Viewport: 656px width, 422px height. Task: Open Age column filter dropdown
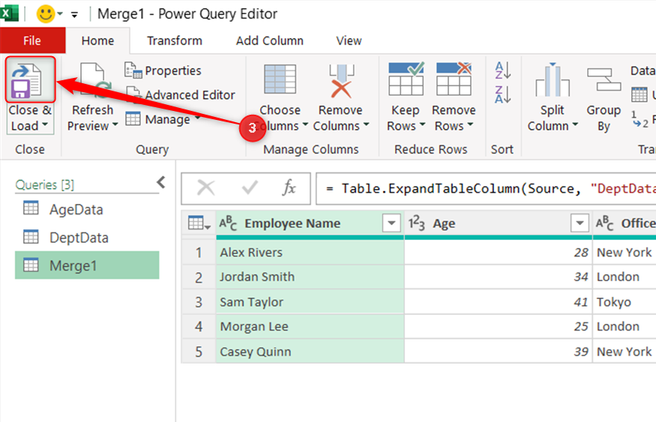click(580, 223)
